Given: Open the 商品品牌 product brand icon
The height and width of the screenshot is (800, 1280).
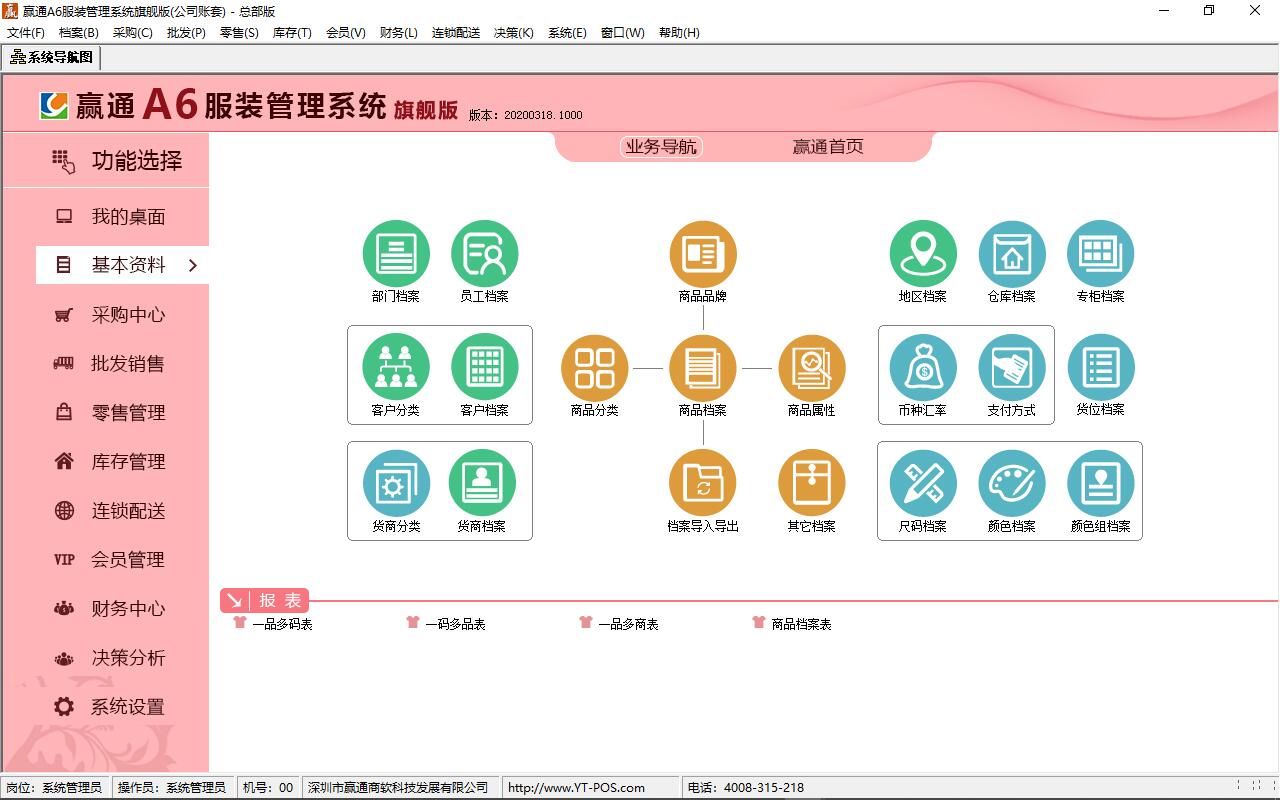Looking at the screenshot, I should click(703, 254).
